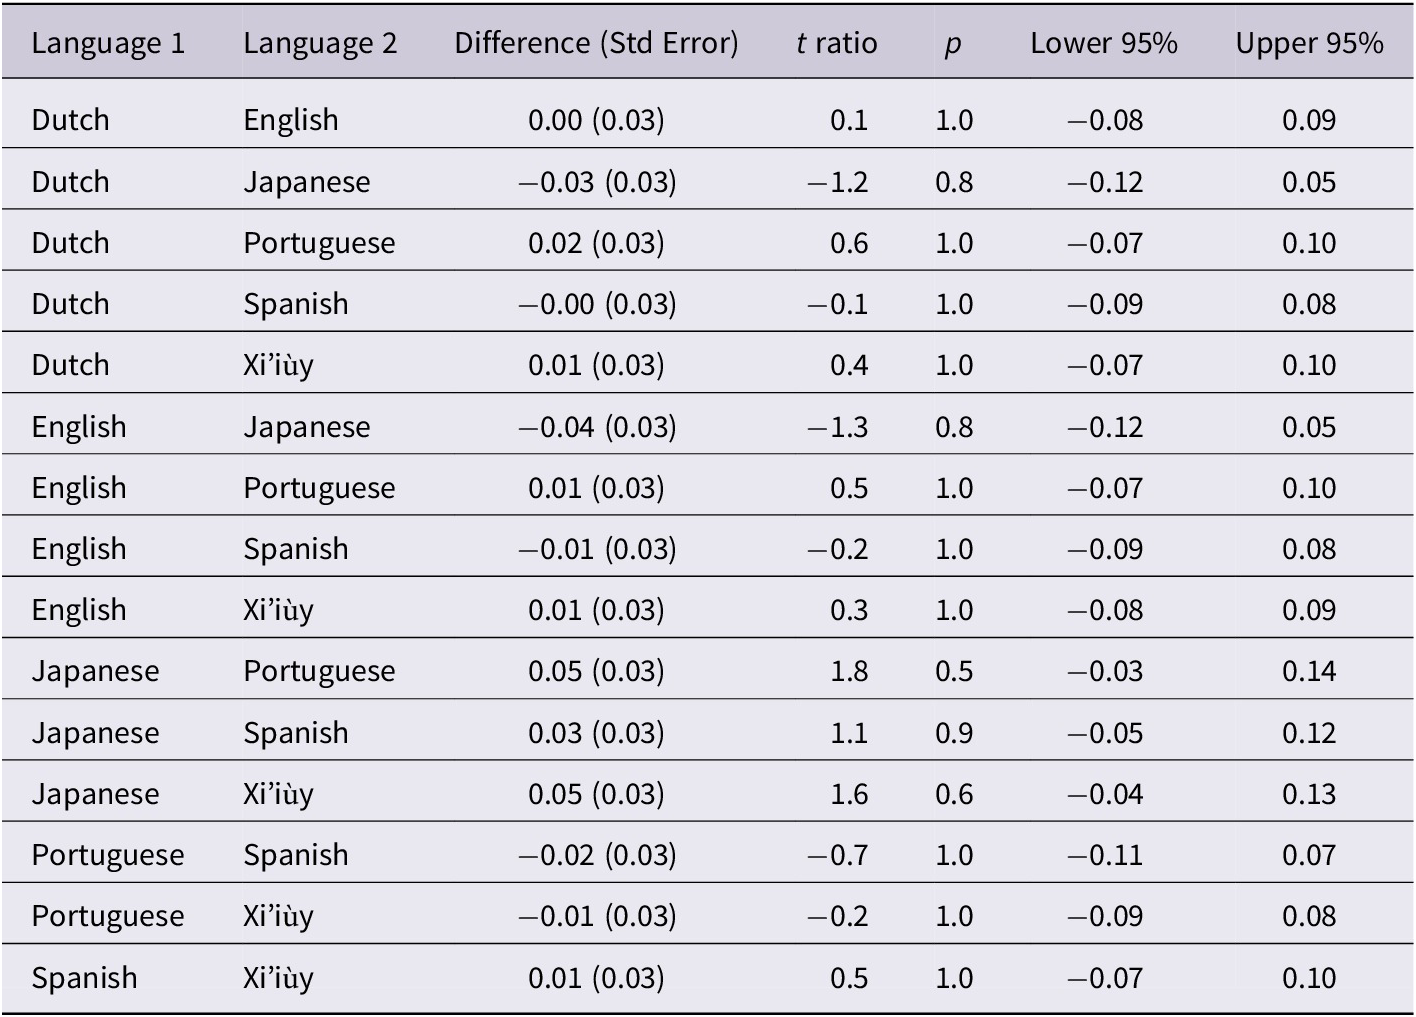
Task: Select English in the English–Portuguese row
Action: coord(79,488)
